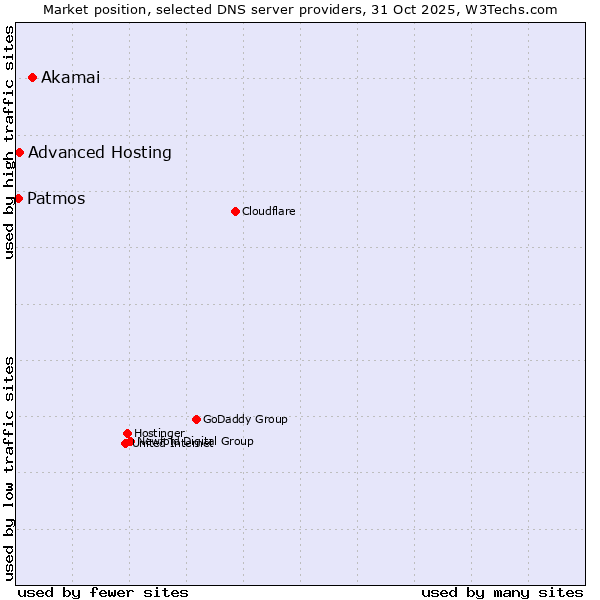Select the Cloudflare data point marker
The height and width of the screenshot is (600, 600).
coord(235,211)
